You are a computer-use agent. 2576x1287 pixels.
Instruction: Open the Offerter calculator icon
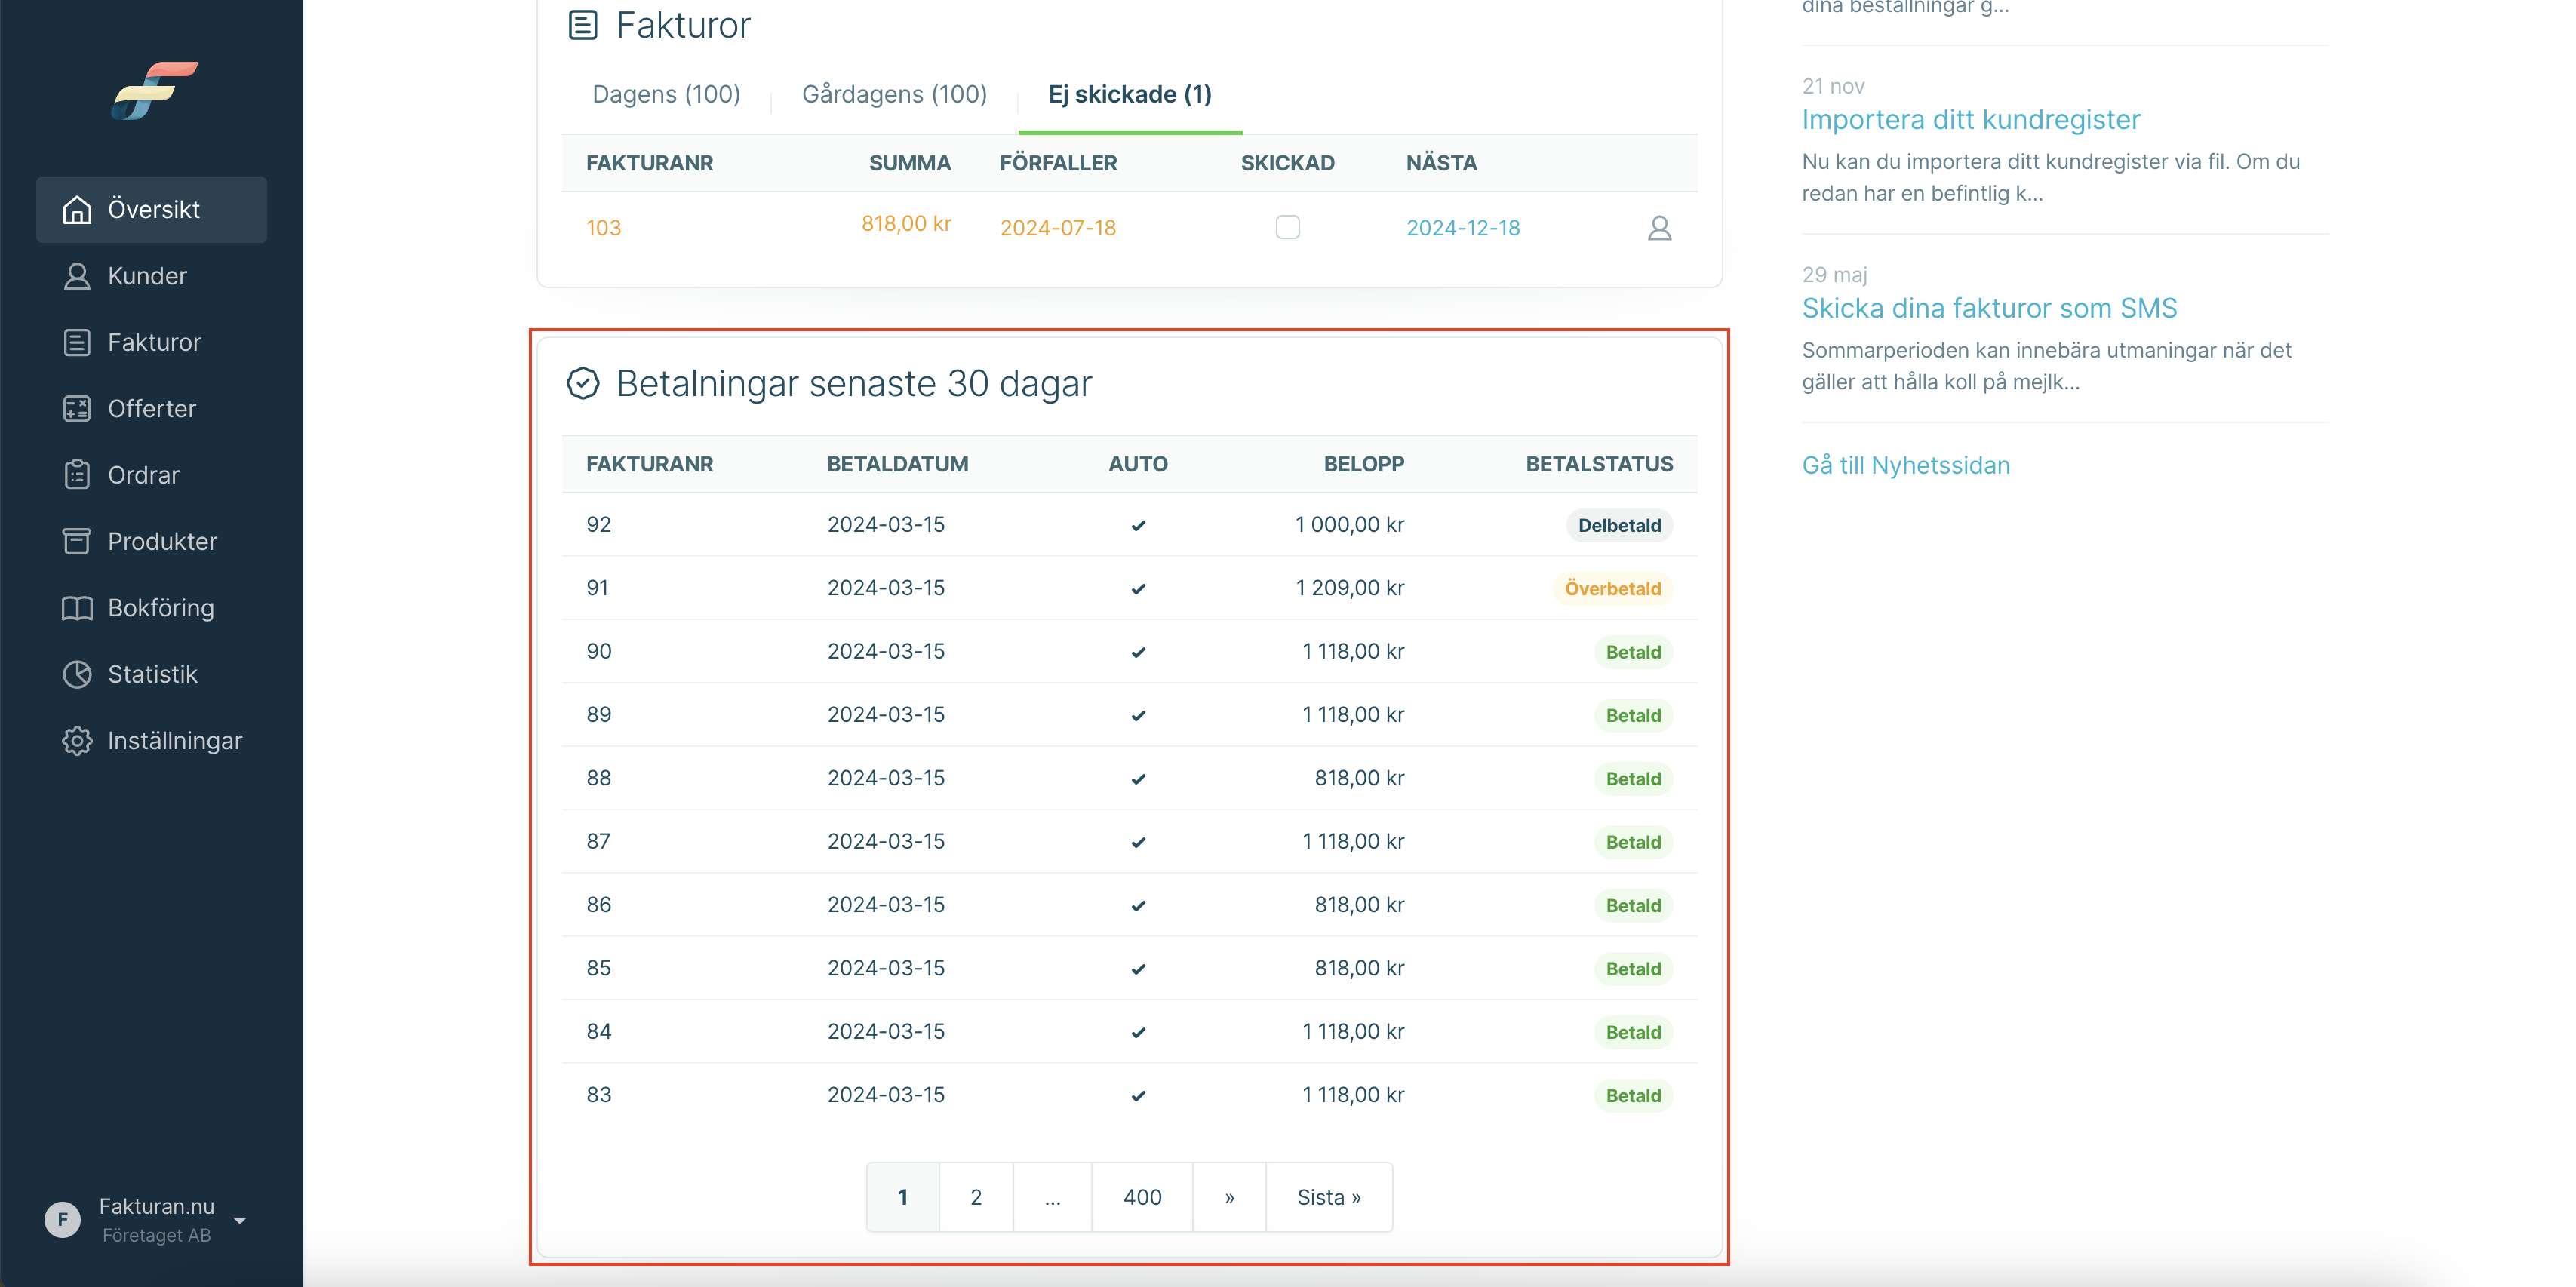77,409
